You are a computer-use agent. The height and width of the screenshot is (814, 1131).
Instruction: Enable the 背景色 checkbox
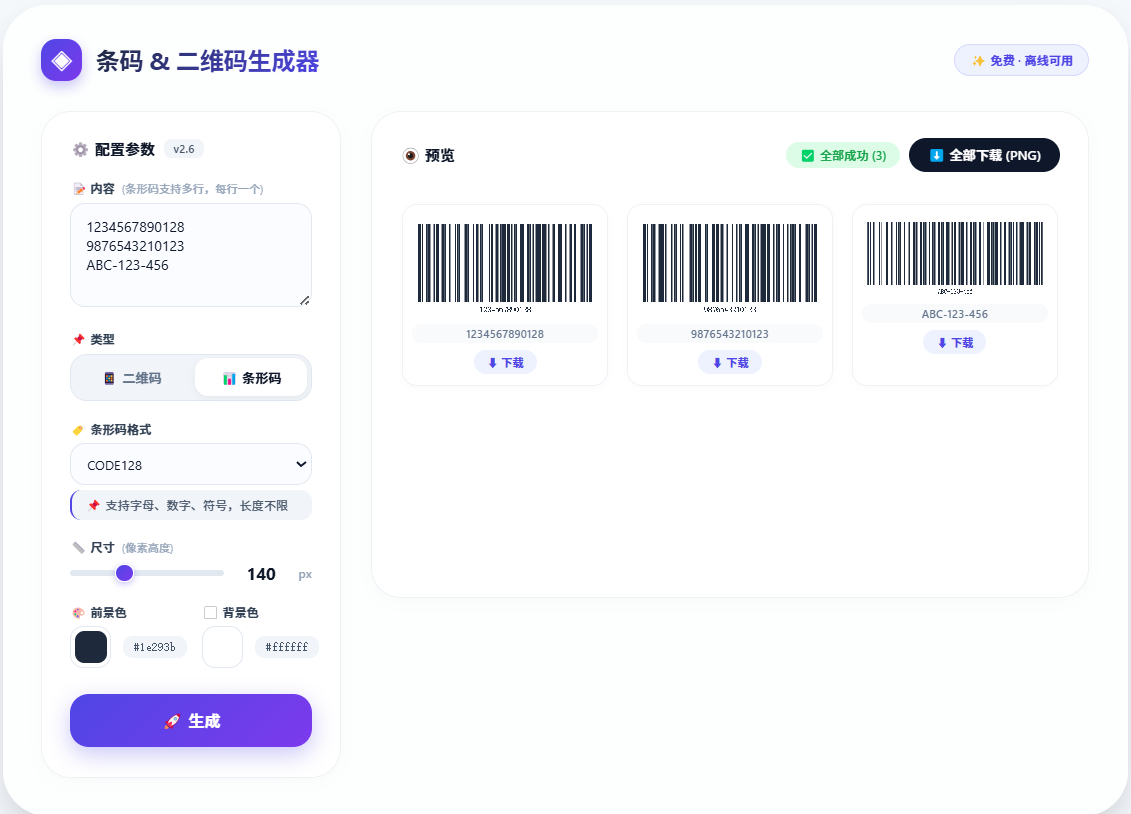click(211, 613)
